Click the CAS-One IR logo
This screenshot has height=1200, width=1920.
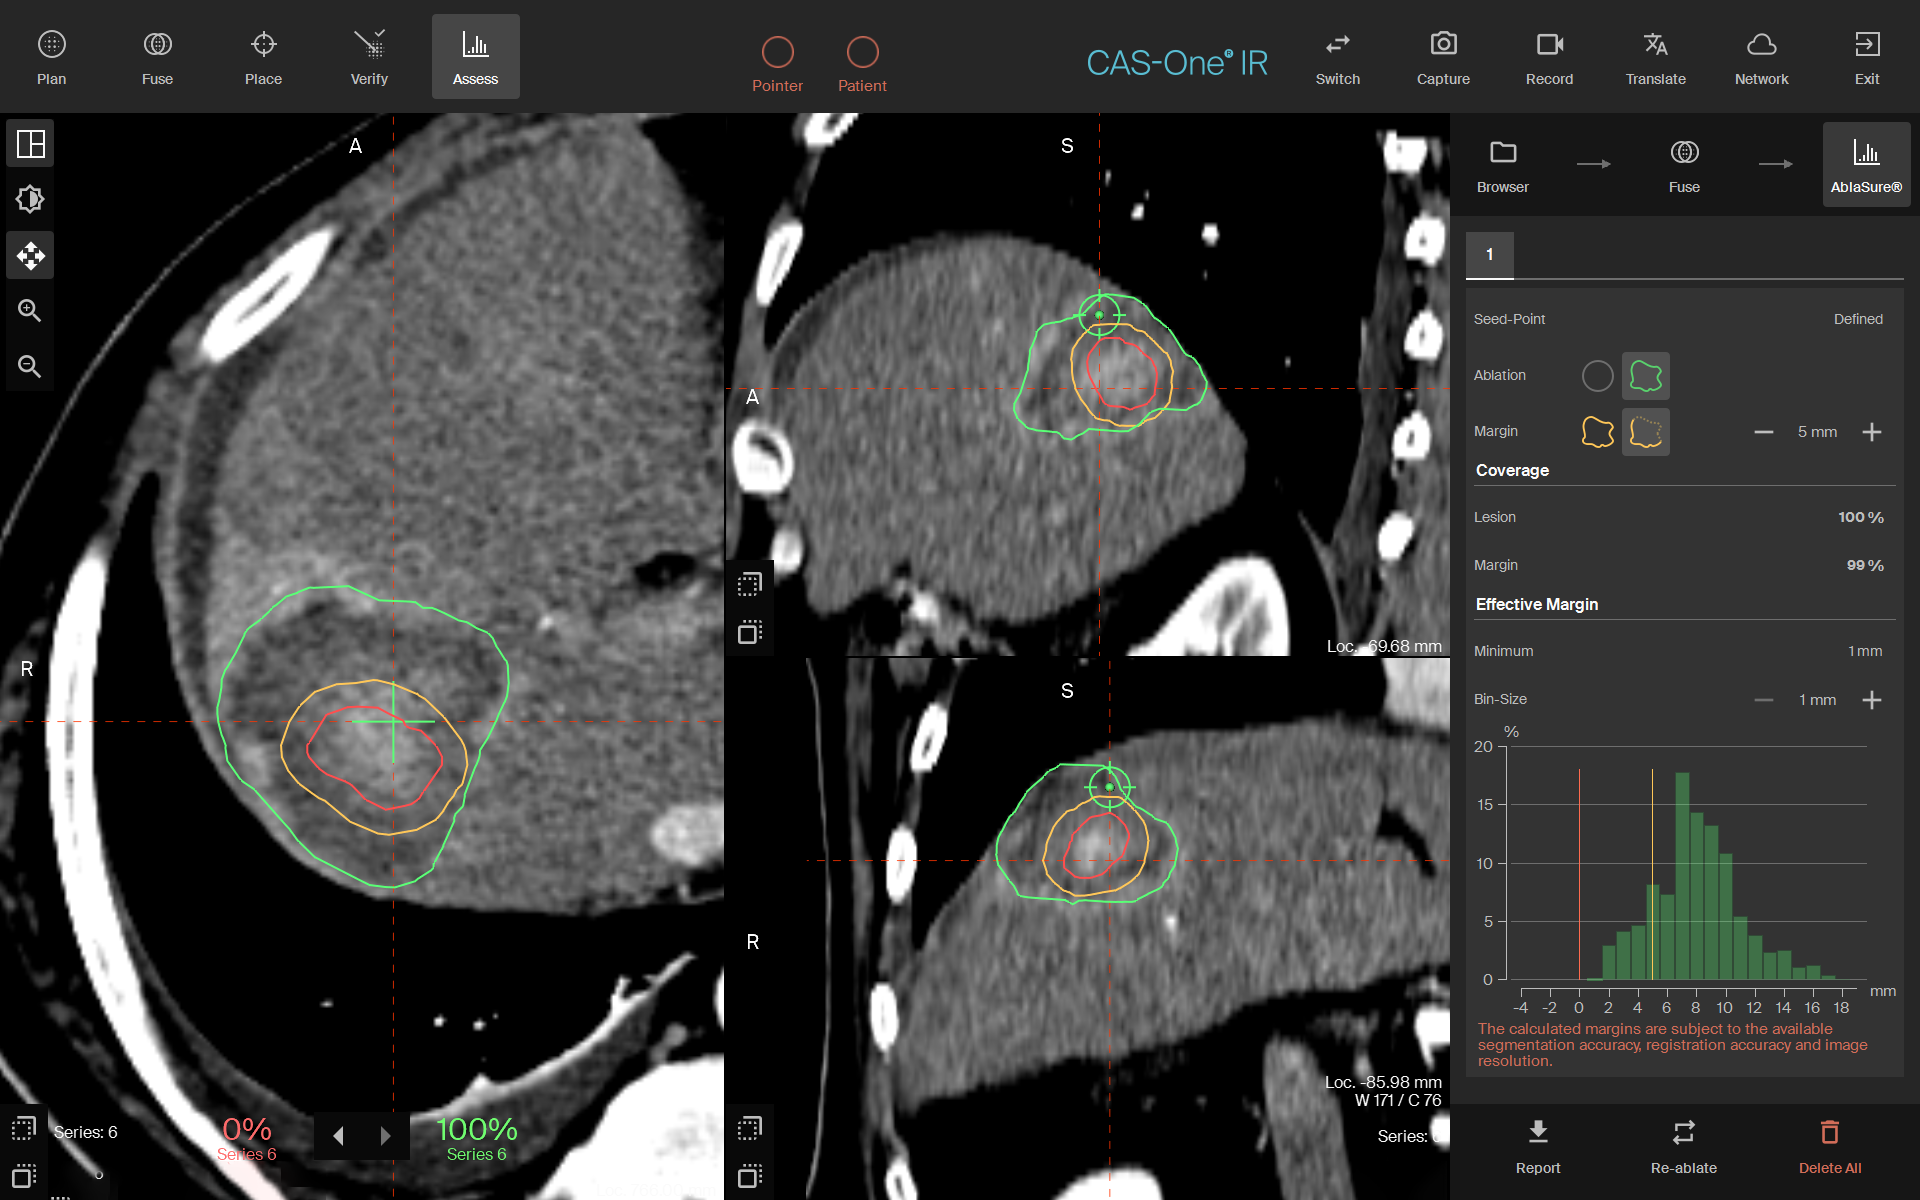(1177, 63)
